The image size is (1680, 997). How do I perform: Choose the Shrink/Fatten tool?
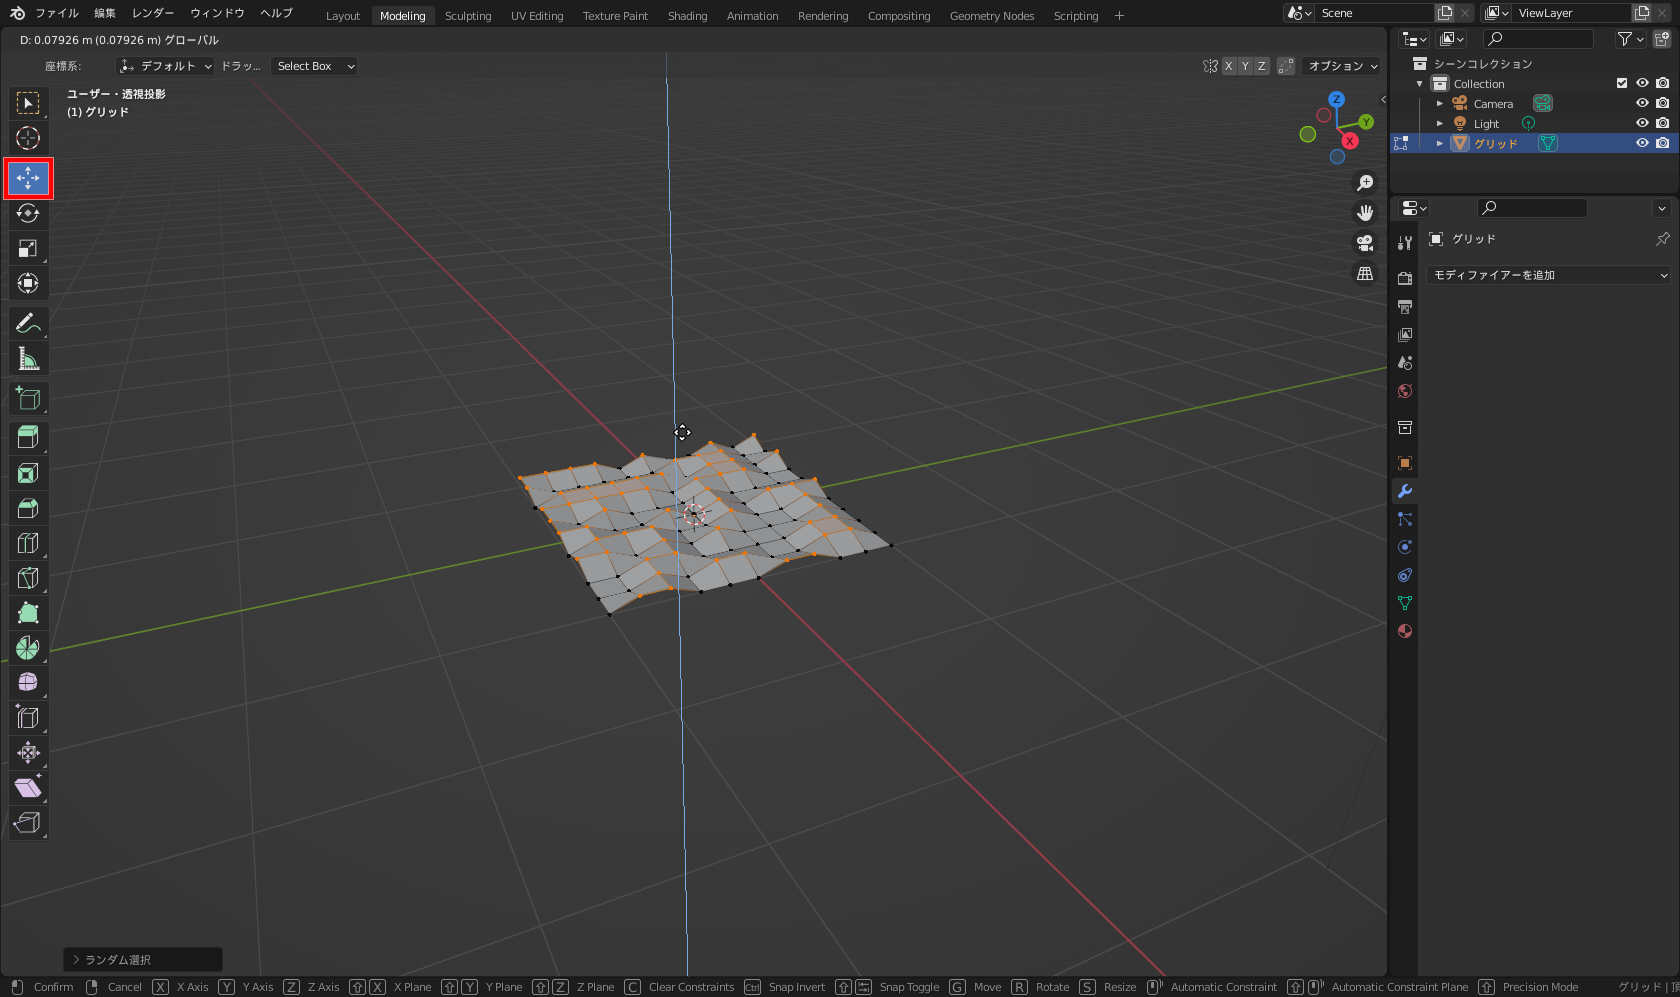click(28, 752)
